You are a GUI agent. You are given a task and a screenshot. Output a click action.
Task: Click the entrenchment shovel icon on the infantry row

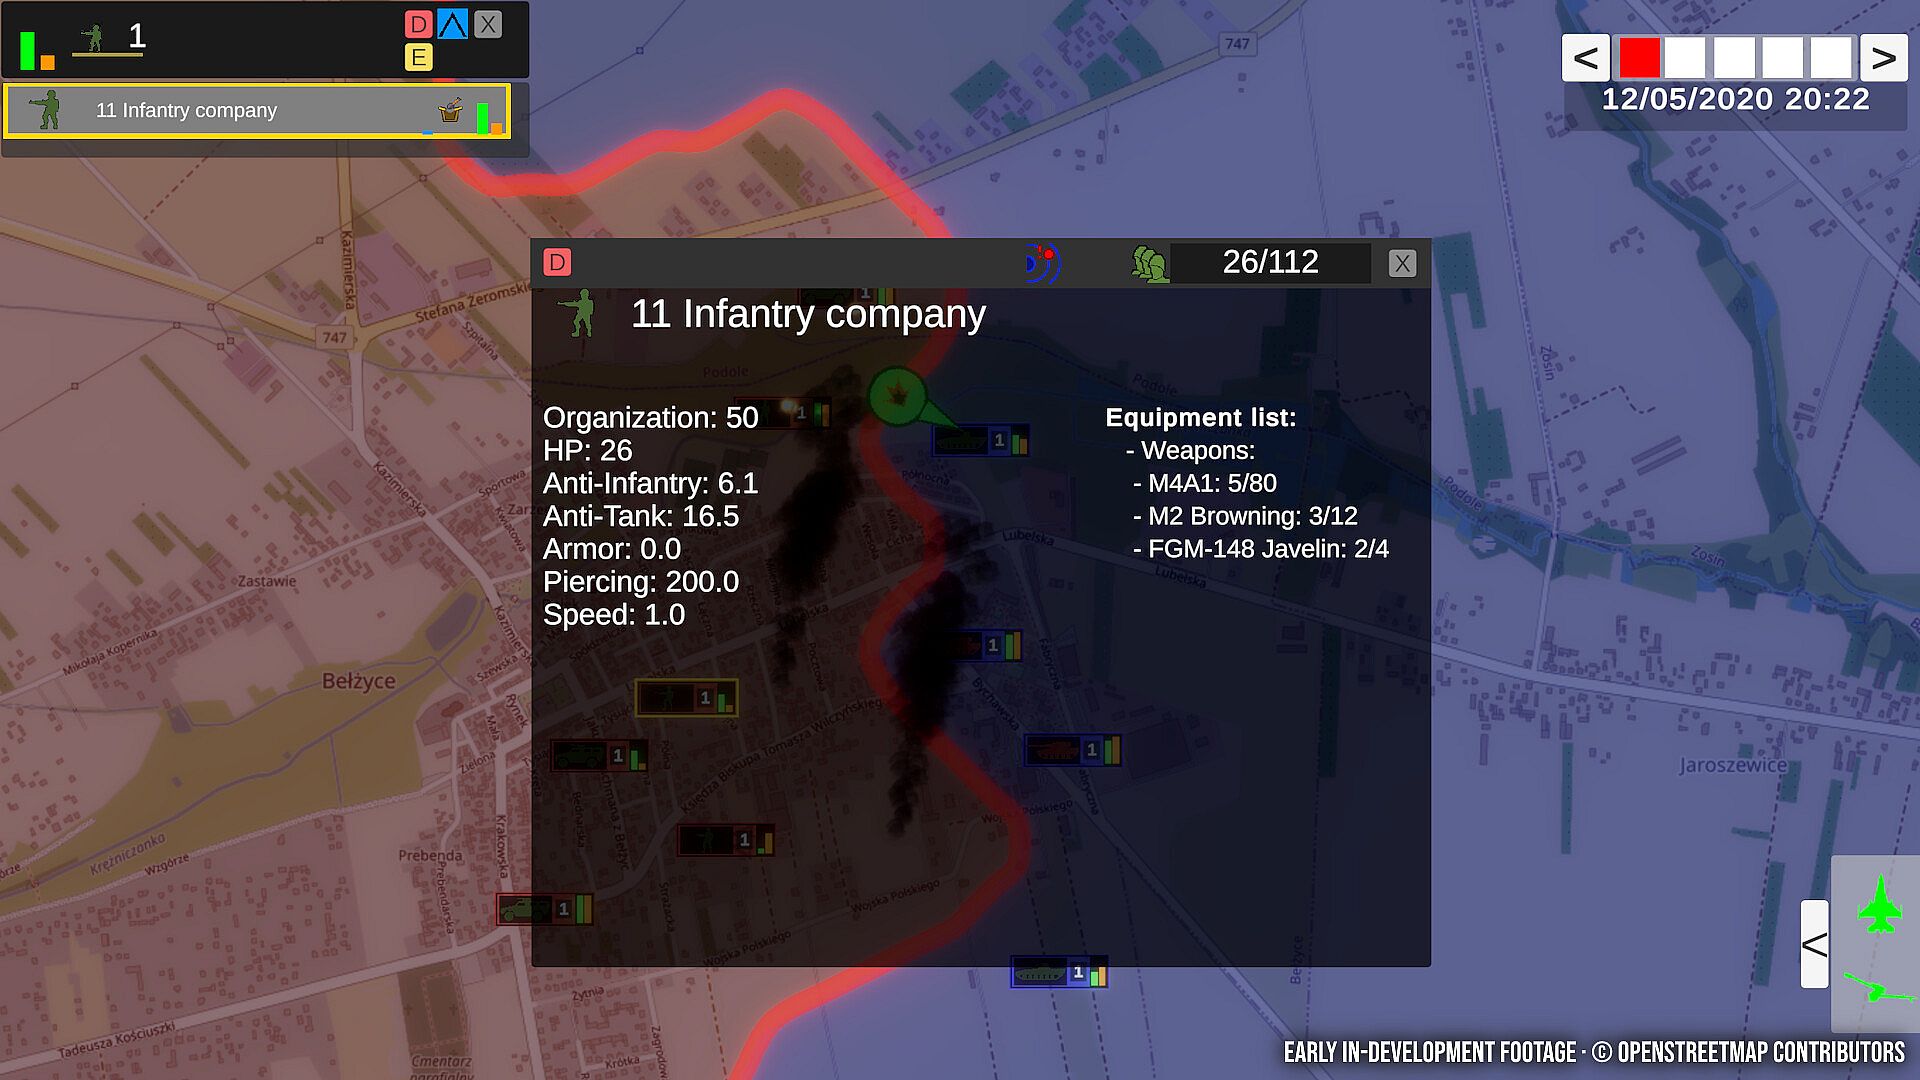[x=450, y=111]
